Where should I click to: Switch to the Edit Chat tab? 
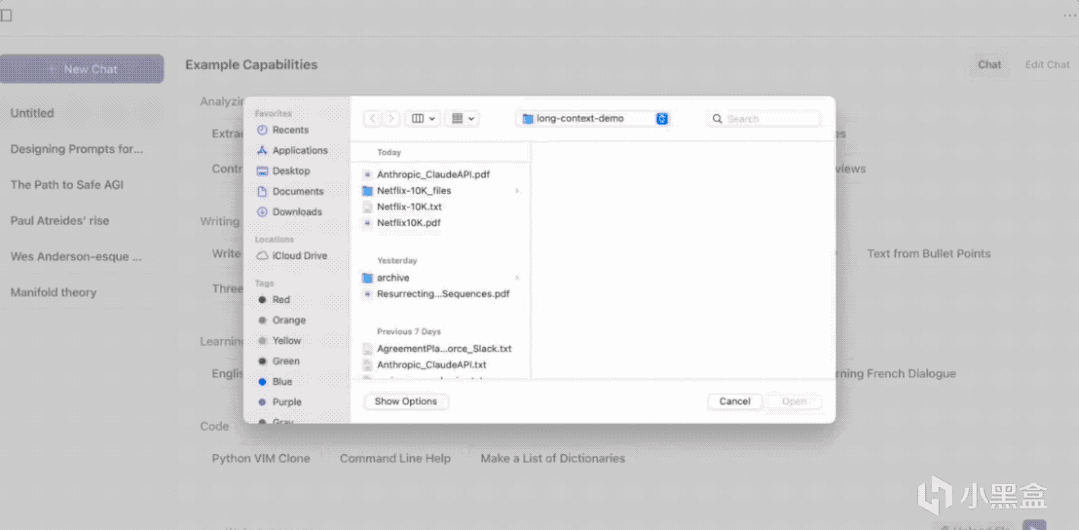(1047, 65)
